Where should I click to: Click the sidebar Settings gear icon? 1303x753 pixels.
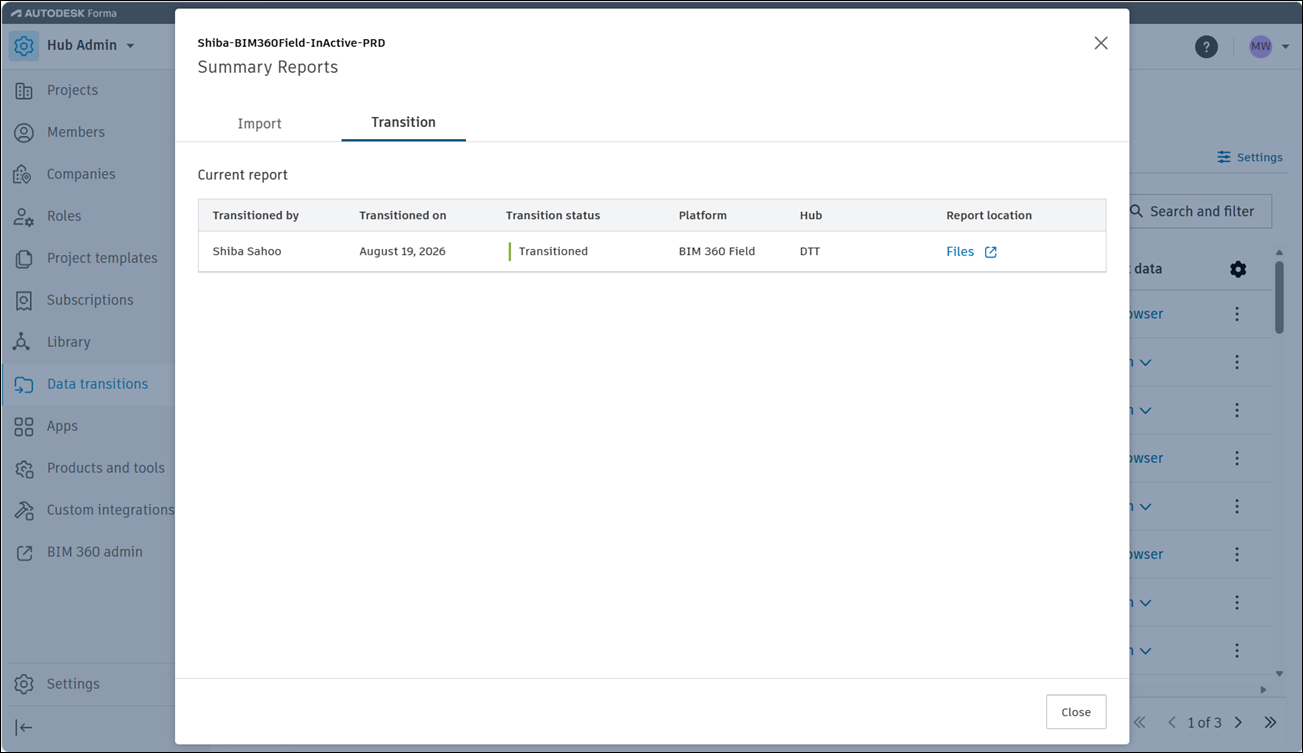pos(23,684)
